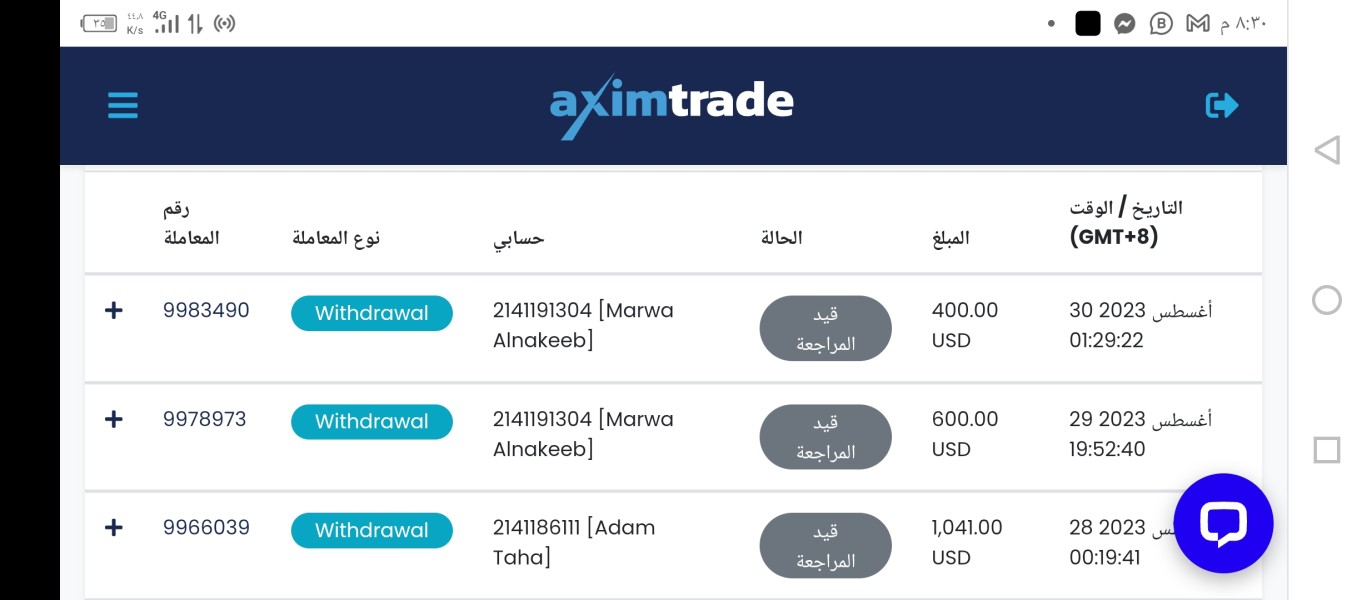This screenshot has width=1367, height=600.
Task: Tap the Gmail notification icon in status bar
Action: [1197, 24]
